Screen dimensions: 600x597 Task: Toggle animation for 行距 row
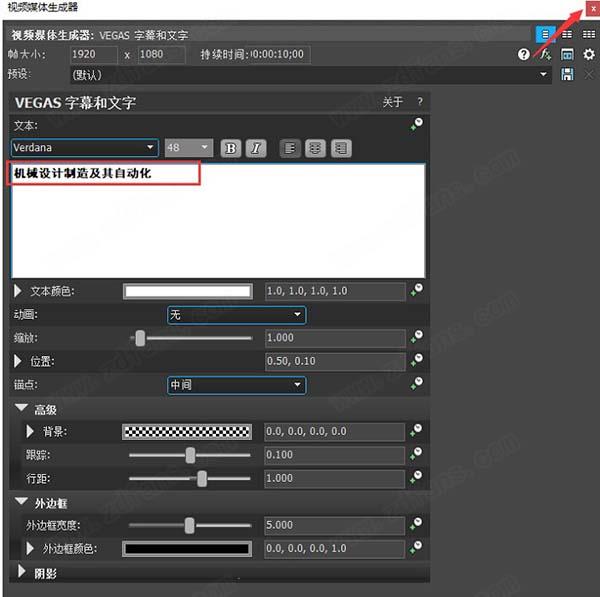click(x=416, y=477)
